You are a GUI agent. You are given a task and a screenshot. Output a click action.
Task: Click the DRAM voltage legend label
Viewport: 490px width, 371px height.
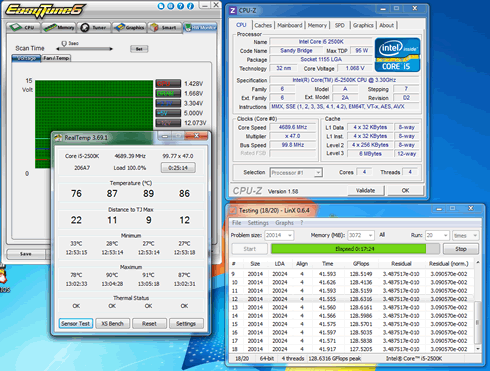[168, 93]
